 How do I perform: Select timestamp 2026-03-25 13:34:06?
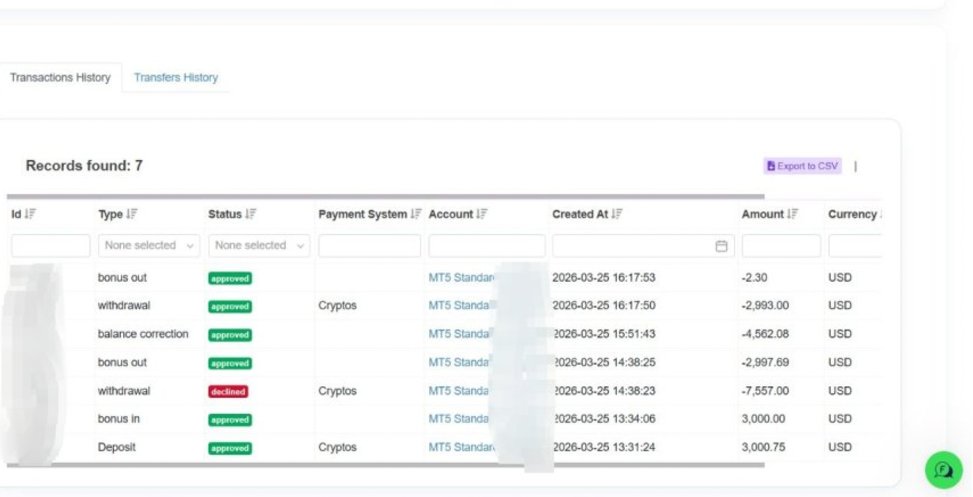604,419
